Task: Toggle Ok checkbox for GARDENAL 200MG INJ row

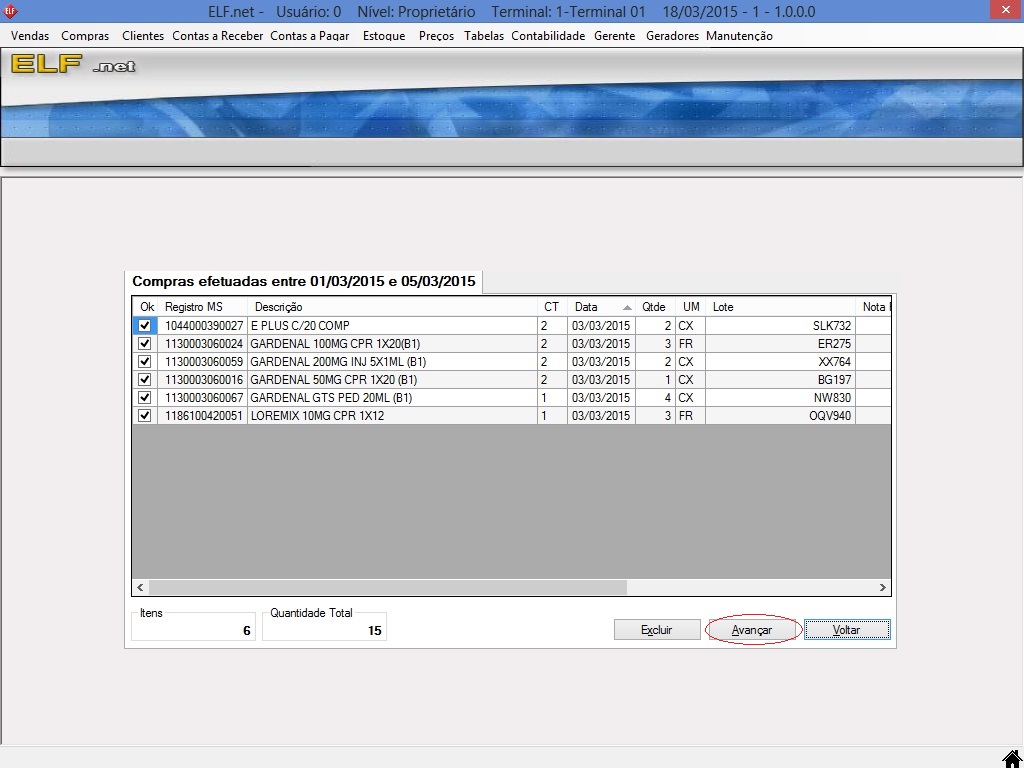Action: (145, 361)
